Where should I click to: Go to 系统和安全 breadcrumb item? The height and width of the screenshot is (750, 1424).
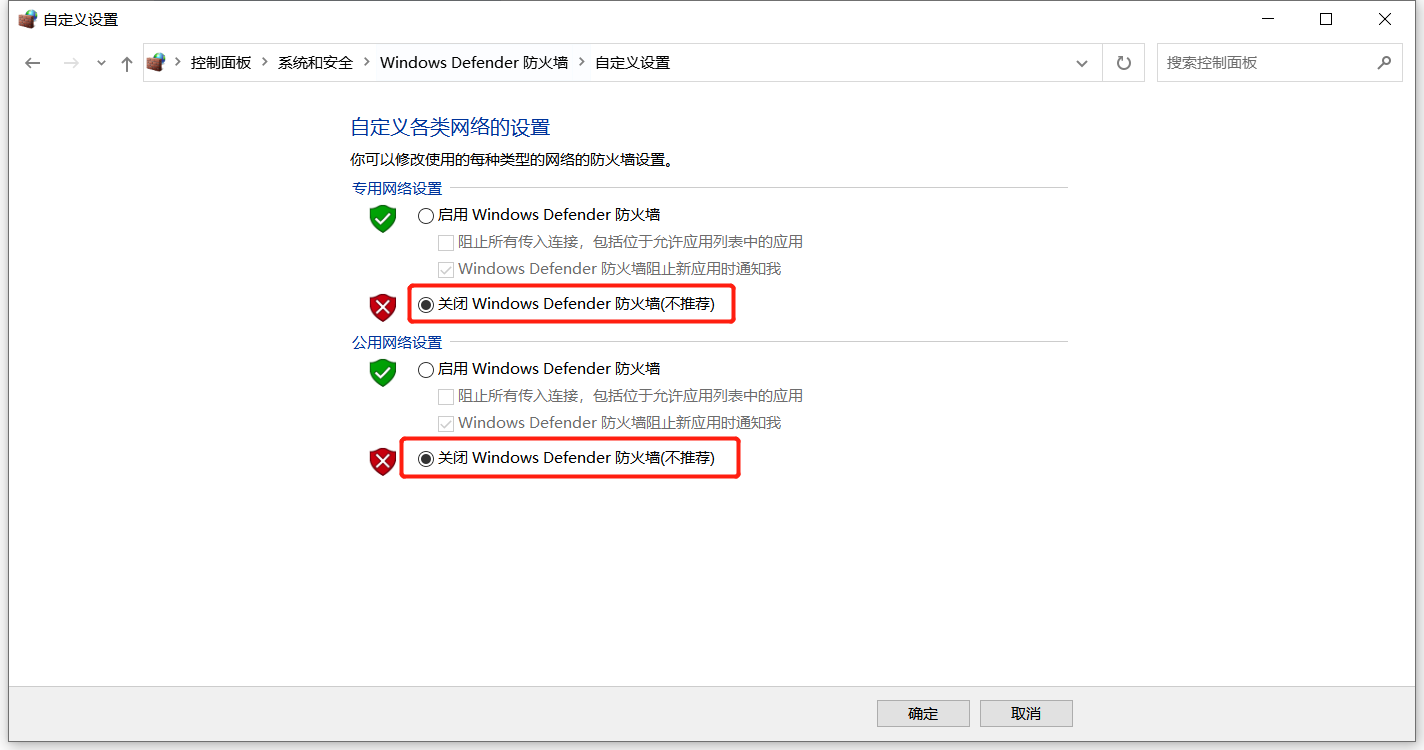315,62
